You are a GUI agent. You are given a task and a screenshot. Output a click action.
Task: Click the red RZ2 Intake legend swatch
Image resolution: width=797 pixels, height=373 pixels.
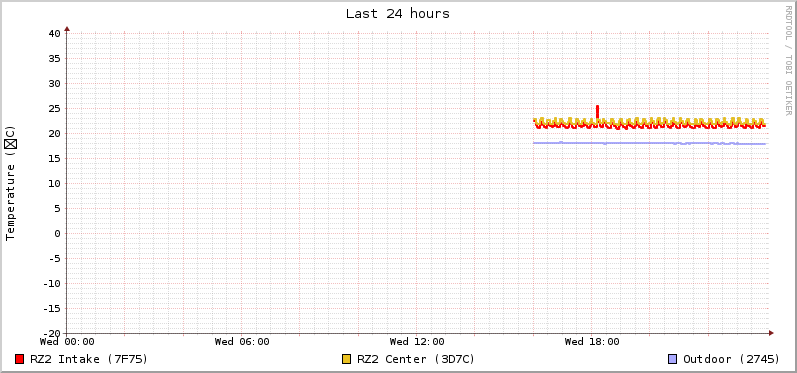20,359
